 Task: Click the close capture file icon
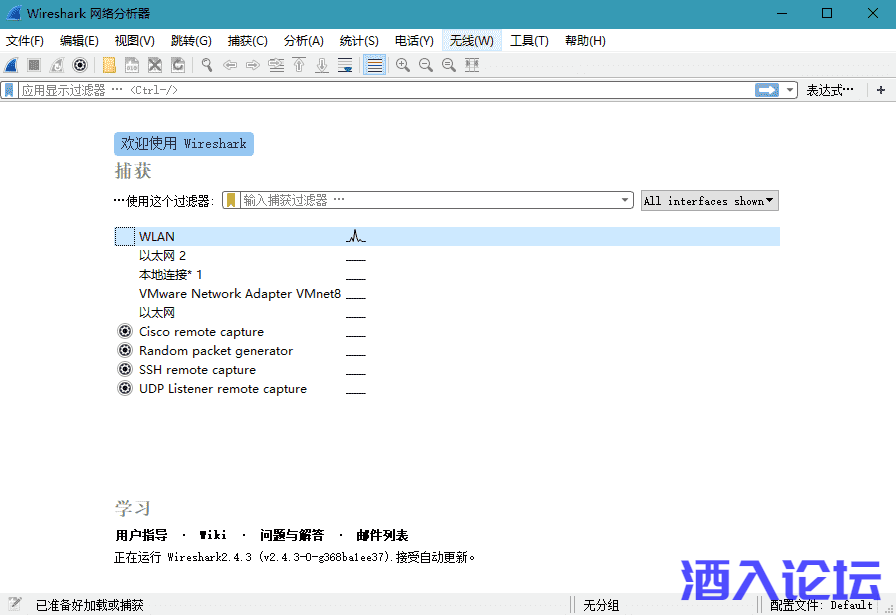(155, 65)
